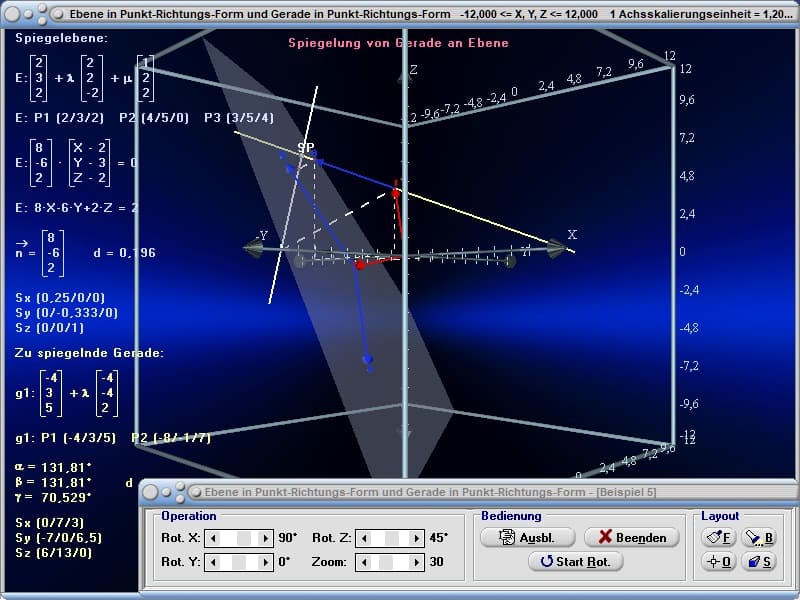Screen dimensions: 800x600
Task: Open layout option O with crosshair icon
Action: 718,561
